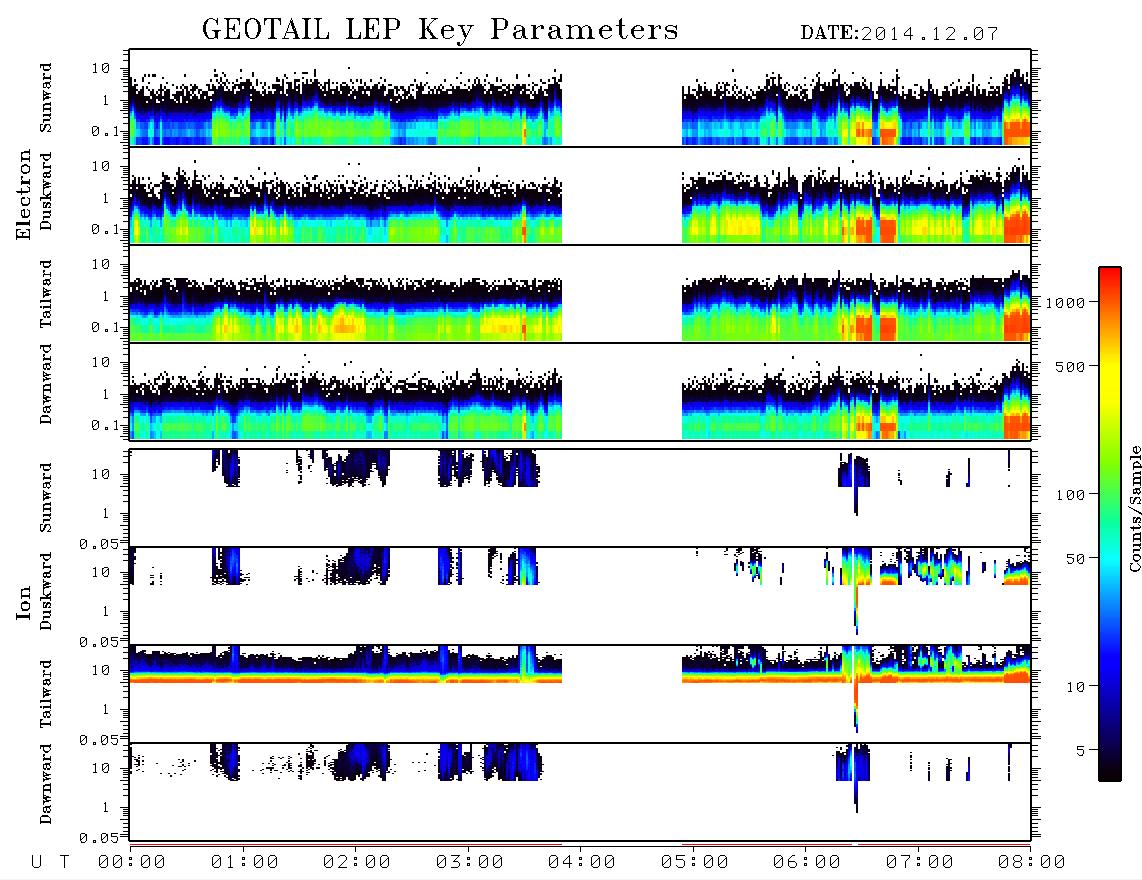Select the Ion Dawnward panel label
1142x880 pixels.
coord(46,784)
